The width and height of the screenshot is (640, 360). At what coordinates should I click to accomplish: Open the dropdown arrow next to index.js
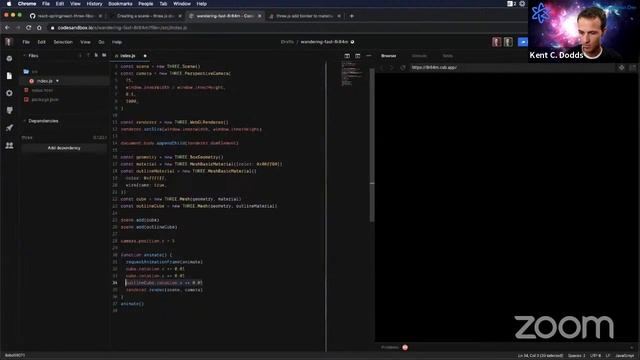pos(58,81)
